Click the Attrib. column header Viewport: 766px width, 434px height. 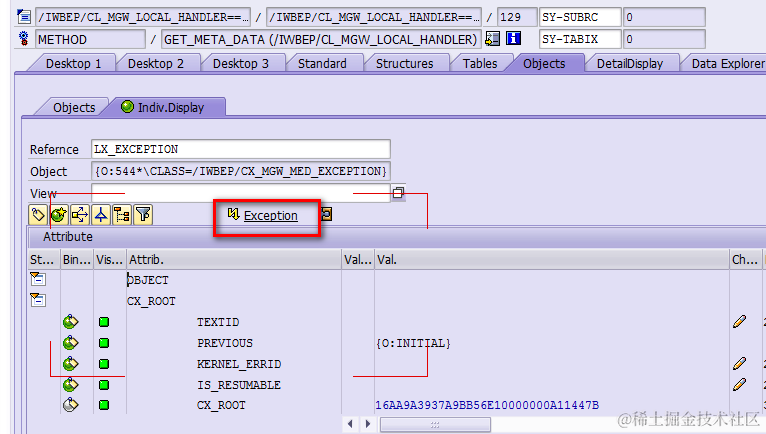pyautogui.click(x=234, y=260)
